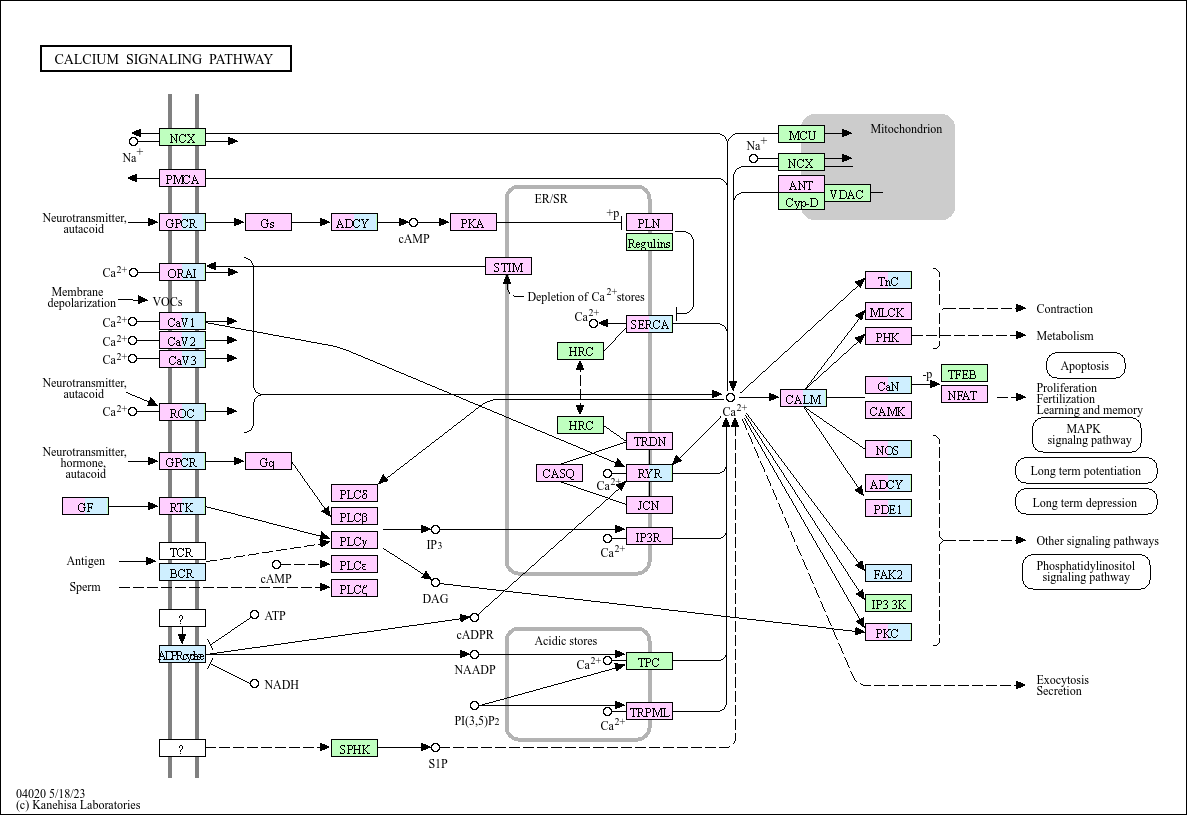Open the Long term potentiation pathway link
The width and height of the screenshot is (1187, 815).
click(1086, 470)
